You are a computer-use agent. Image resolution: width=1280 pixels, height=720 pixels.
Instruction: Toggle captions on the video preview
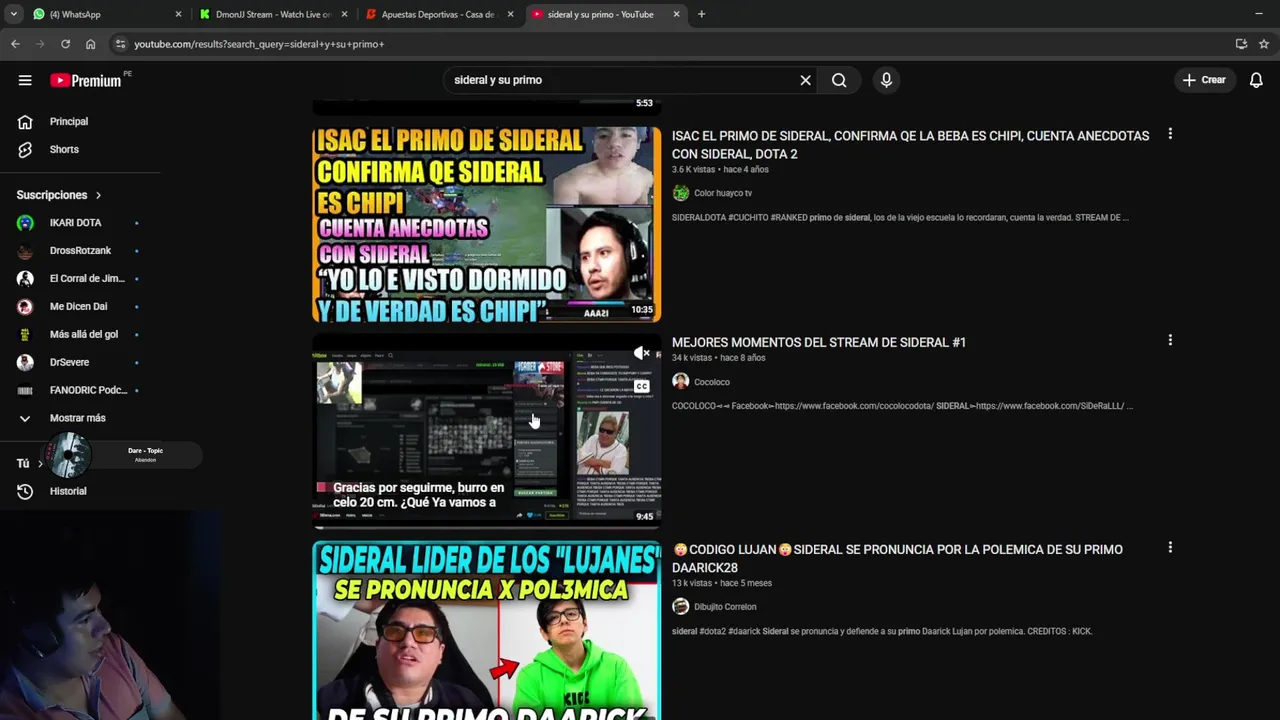[642, 386]
